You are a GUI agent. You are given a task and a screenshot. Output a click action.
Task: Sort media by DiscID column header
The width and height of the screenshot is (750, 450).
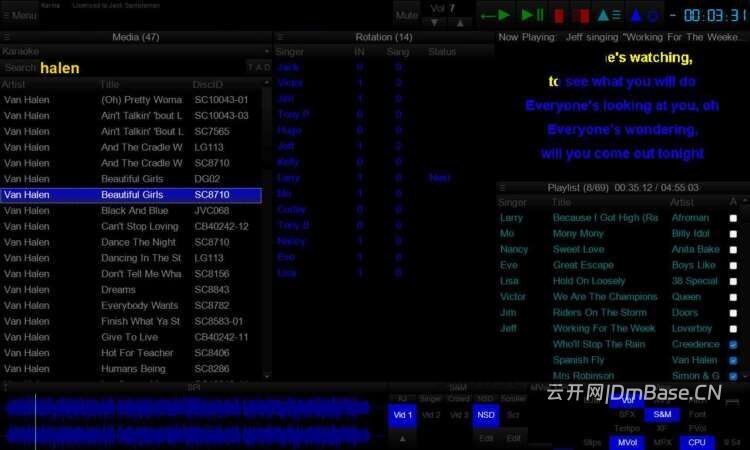tap(207, 84)
